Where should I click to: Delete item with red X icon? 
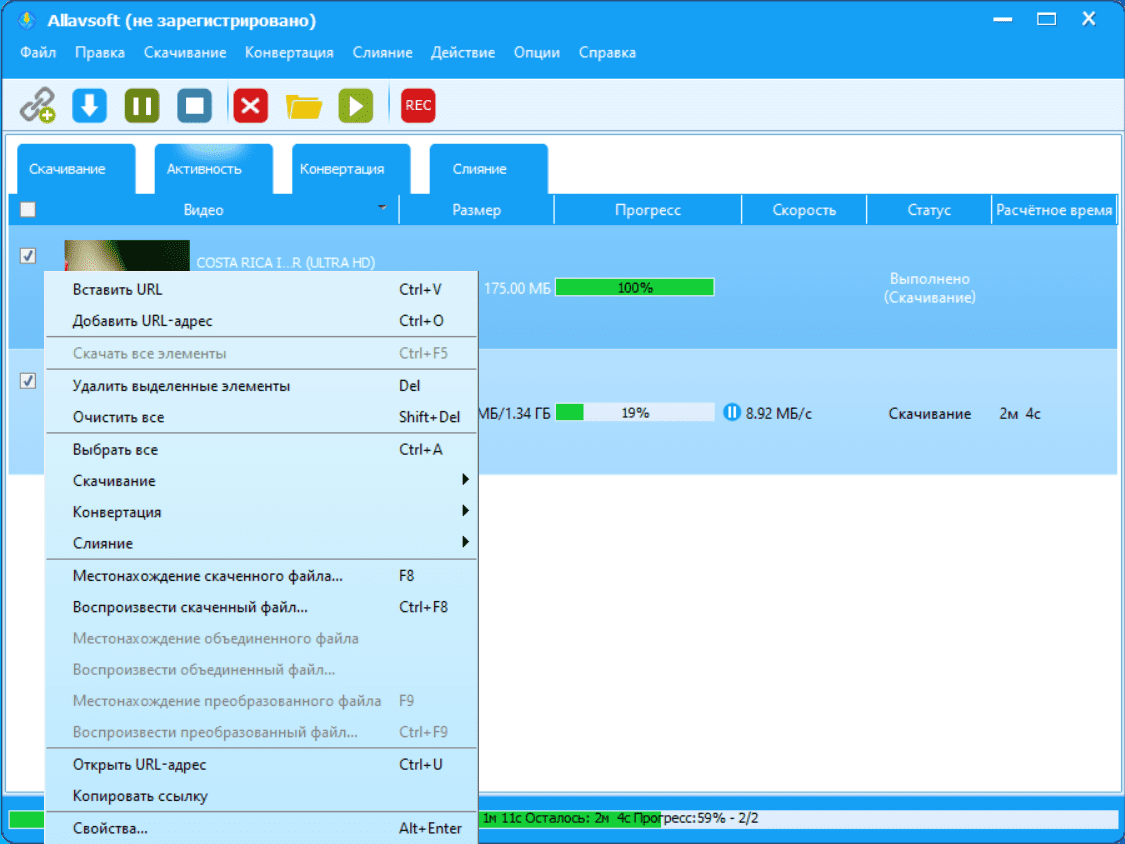click(x=250, y=106)
